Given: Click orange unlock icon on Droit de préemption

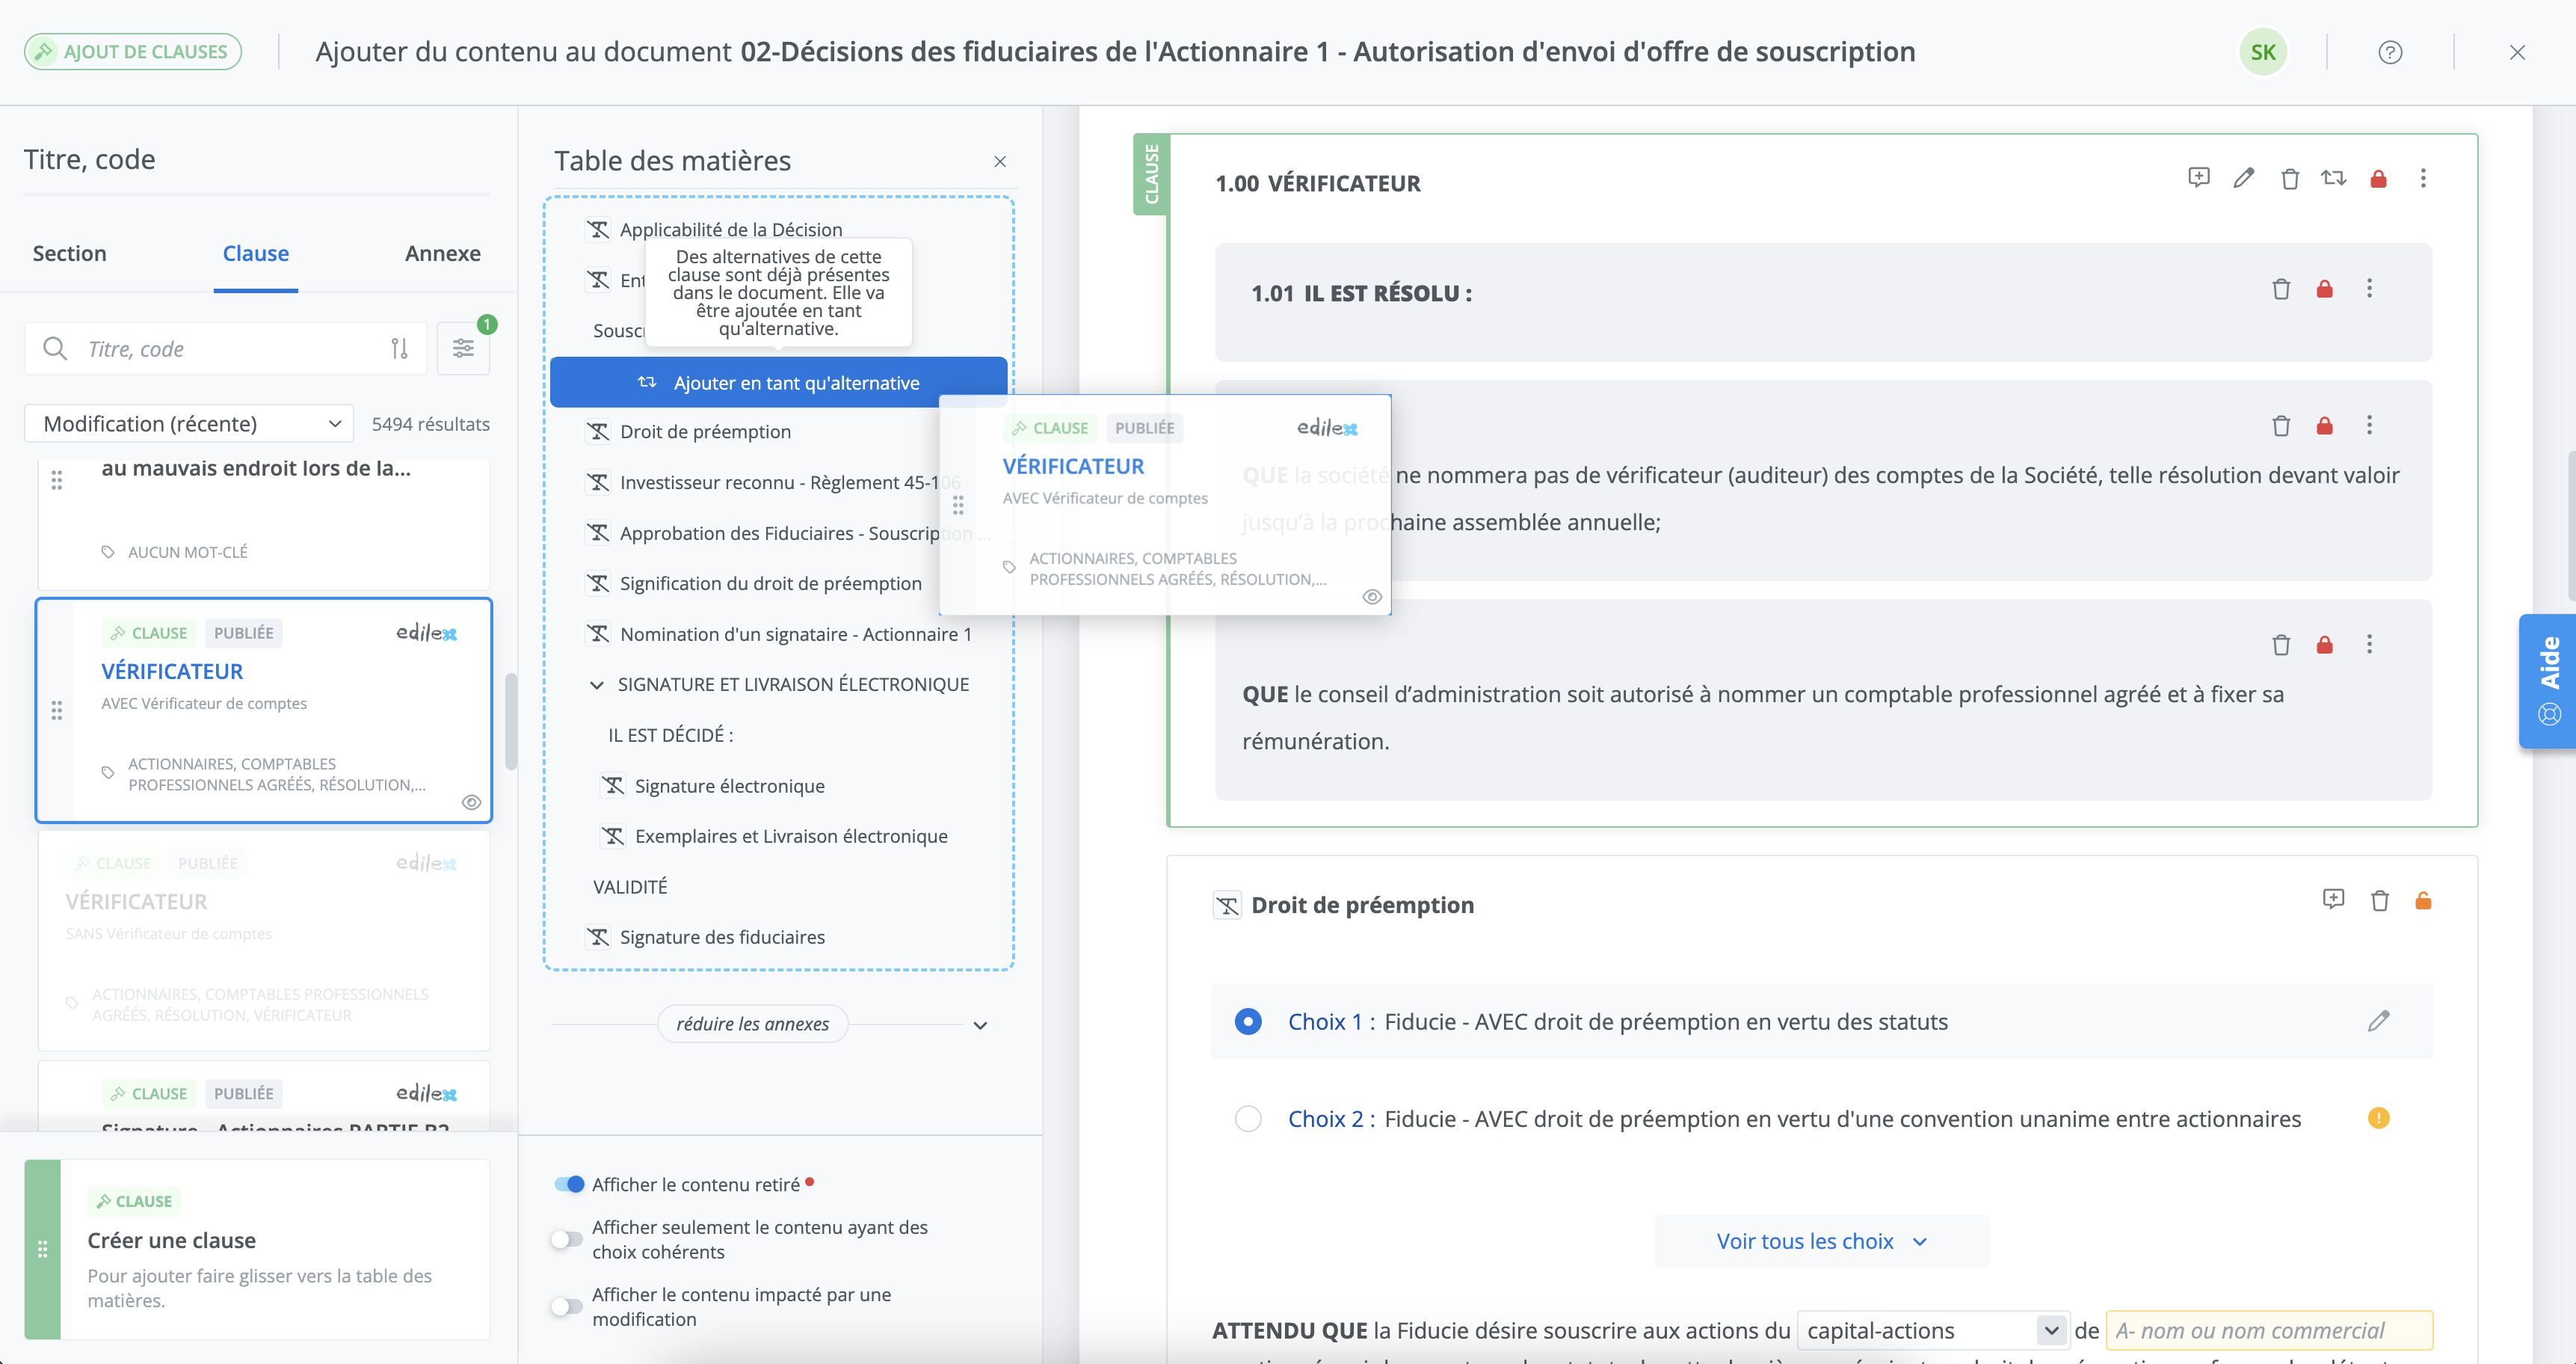Looking at the screenshot, I should (x=2422, y=900).
